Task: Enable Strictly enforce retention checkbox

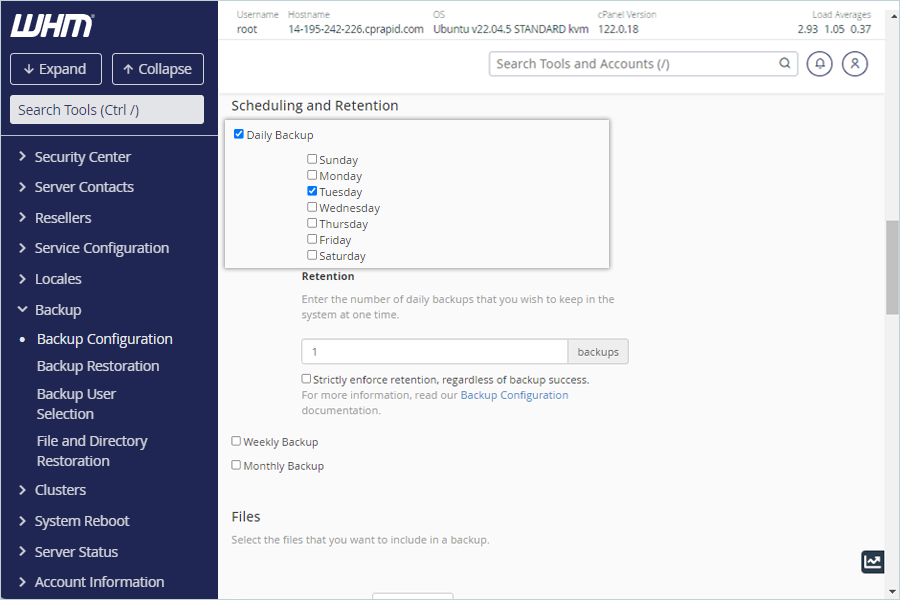Action: (x=306, y=379)
